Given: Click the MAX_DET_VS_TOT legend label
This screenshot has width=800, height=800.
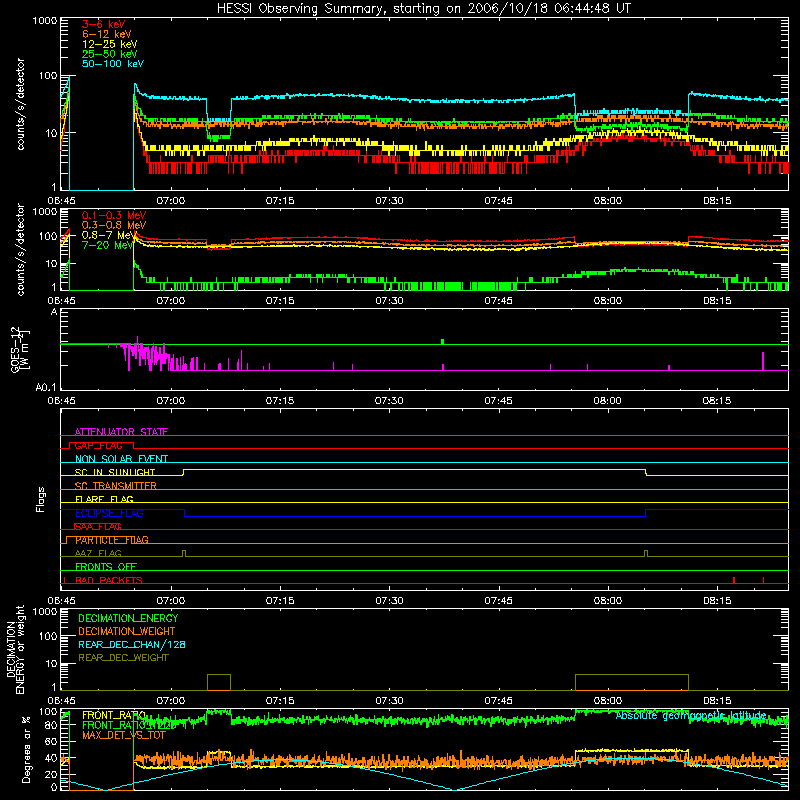Looking at the screenshot, I should (124, 735).
